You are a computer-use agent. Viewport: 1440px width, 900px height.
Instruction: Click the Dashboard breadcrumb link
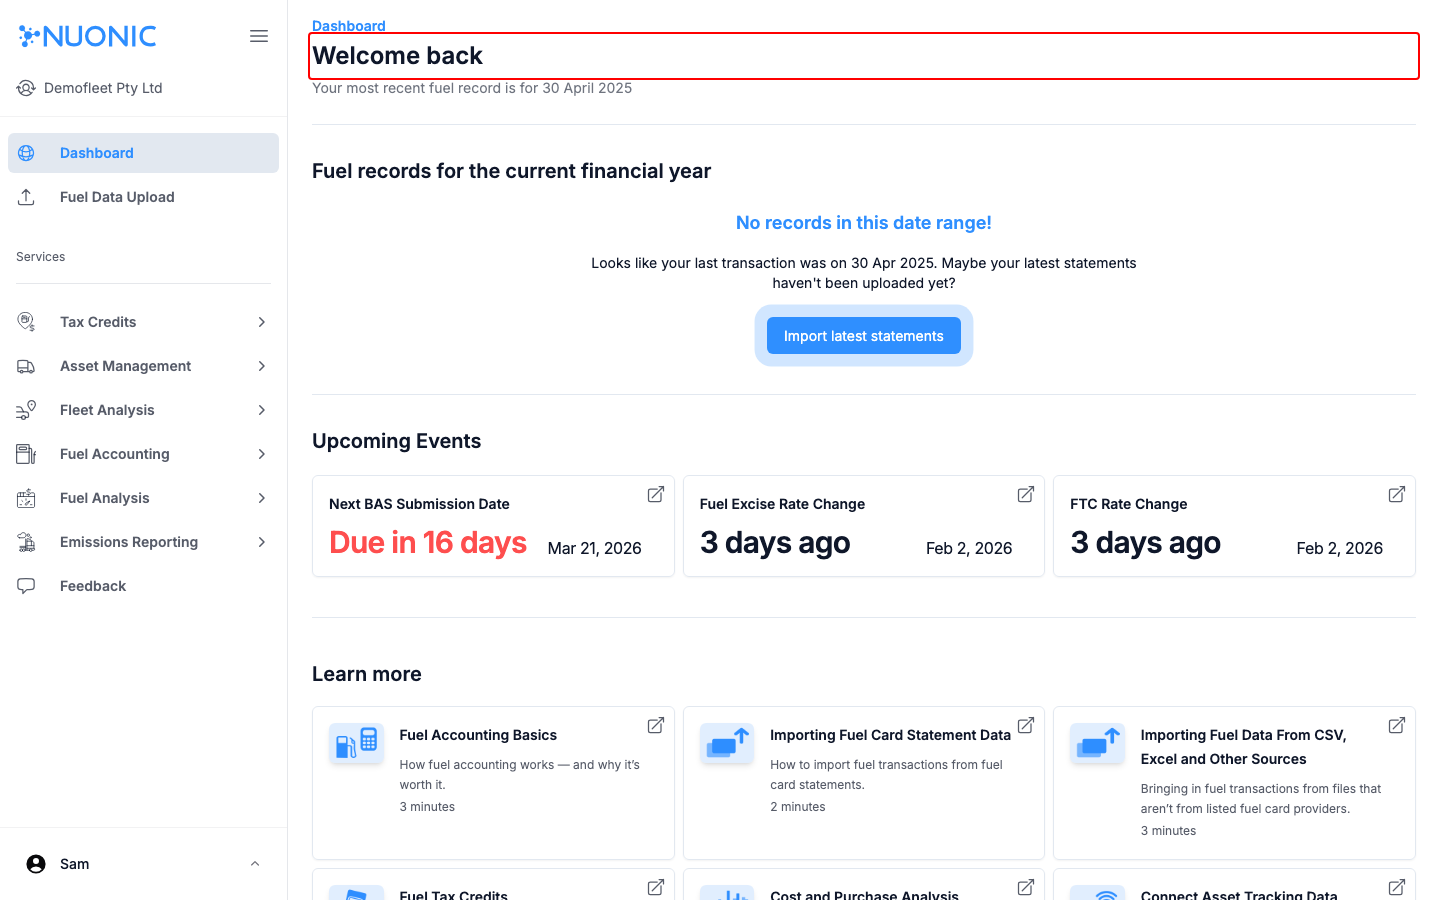(348, 26)
